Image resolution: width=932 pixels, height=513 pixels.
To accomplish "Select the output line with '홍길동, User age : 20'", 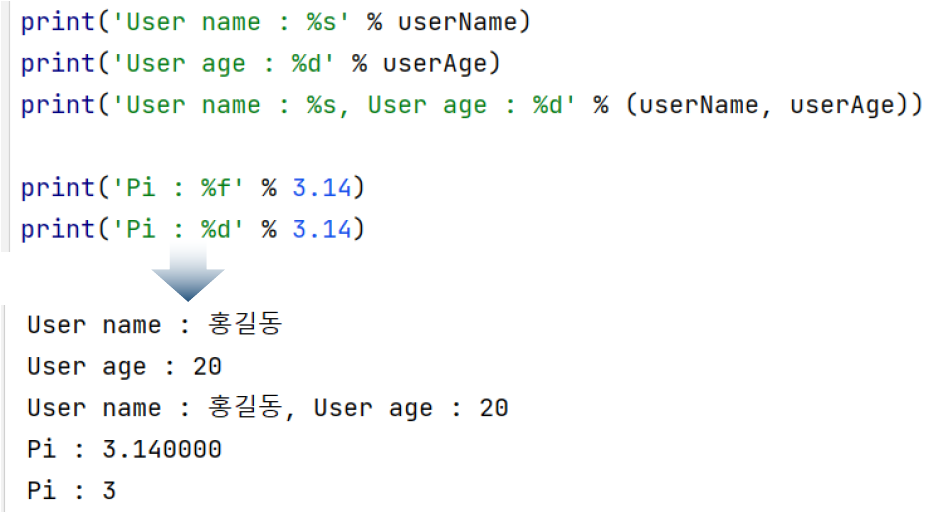I will tap(267, 408).
